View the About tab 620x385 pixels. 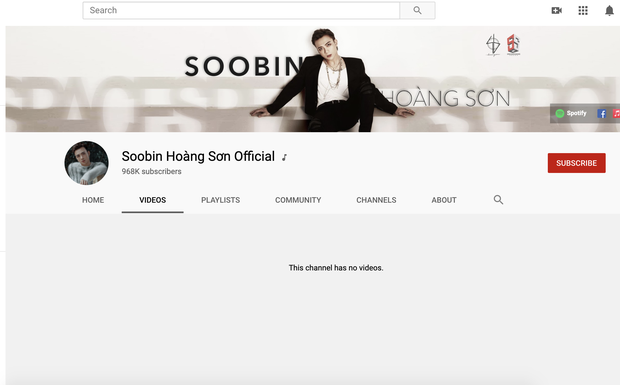pyautogui.click(x=444, y=200)
